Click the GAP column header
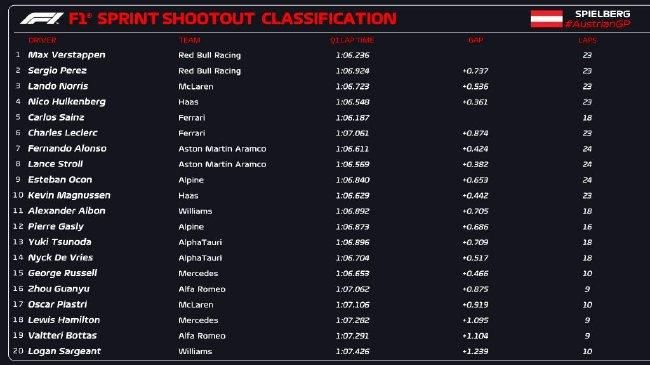Image resolution: width=650 pixels, height=365 pixels. tap(475, 40)
